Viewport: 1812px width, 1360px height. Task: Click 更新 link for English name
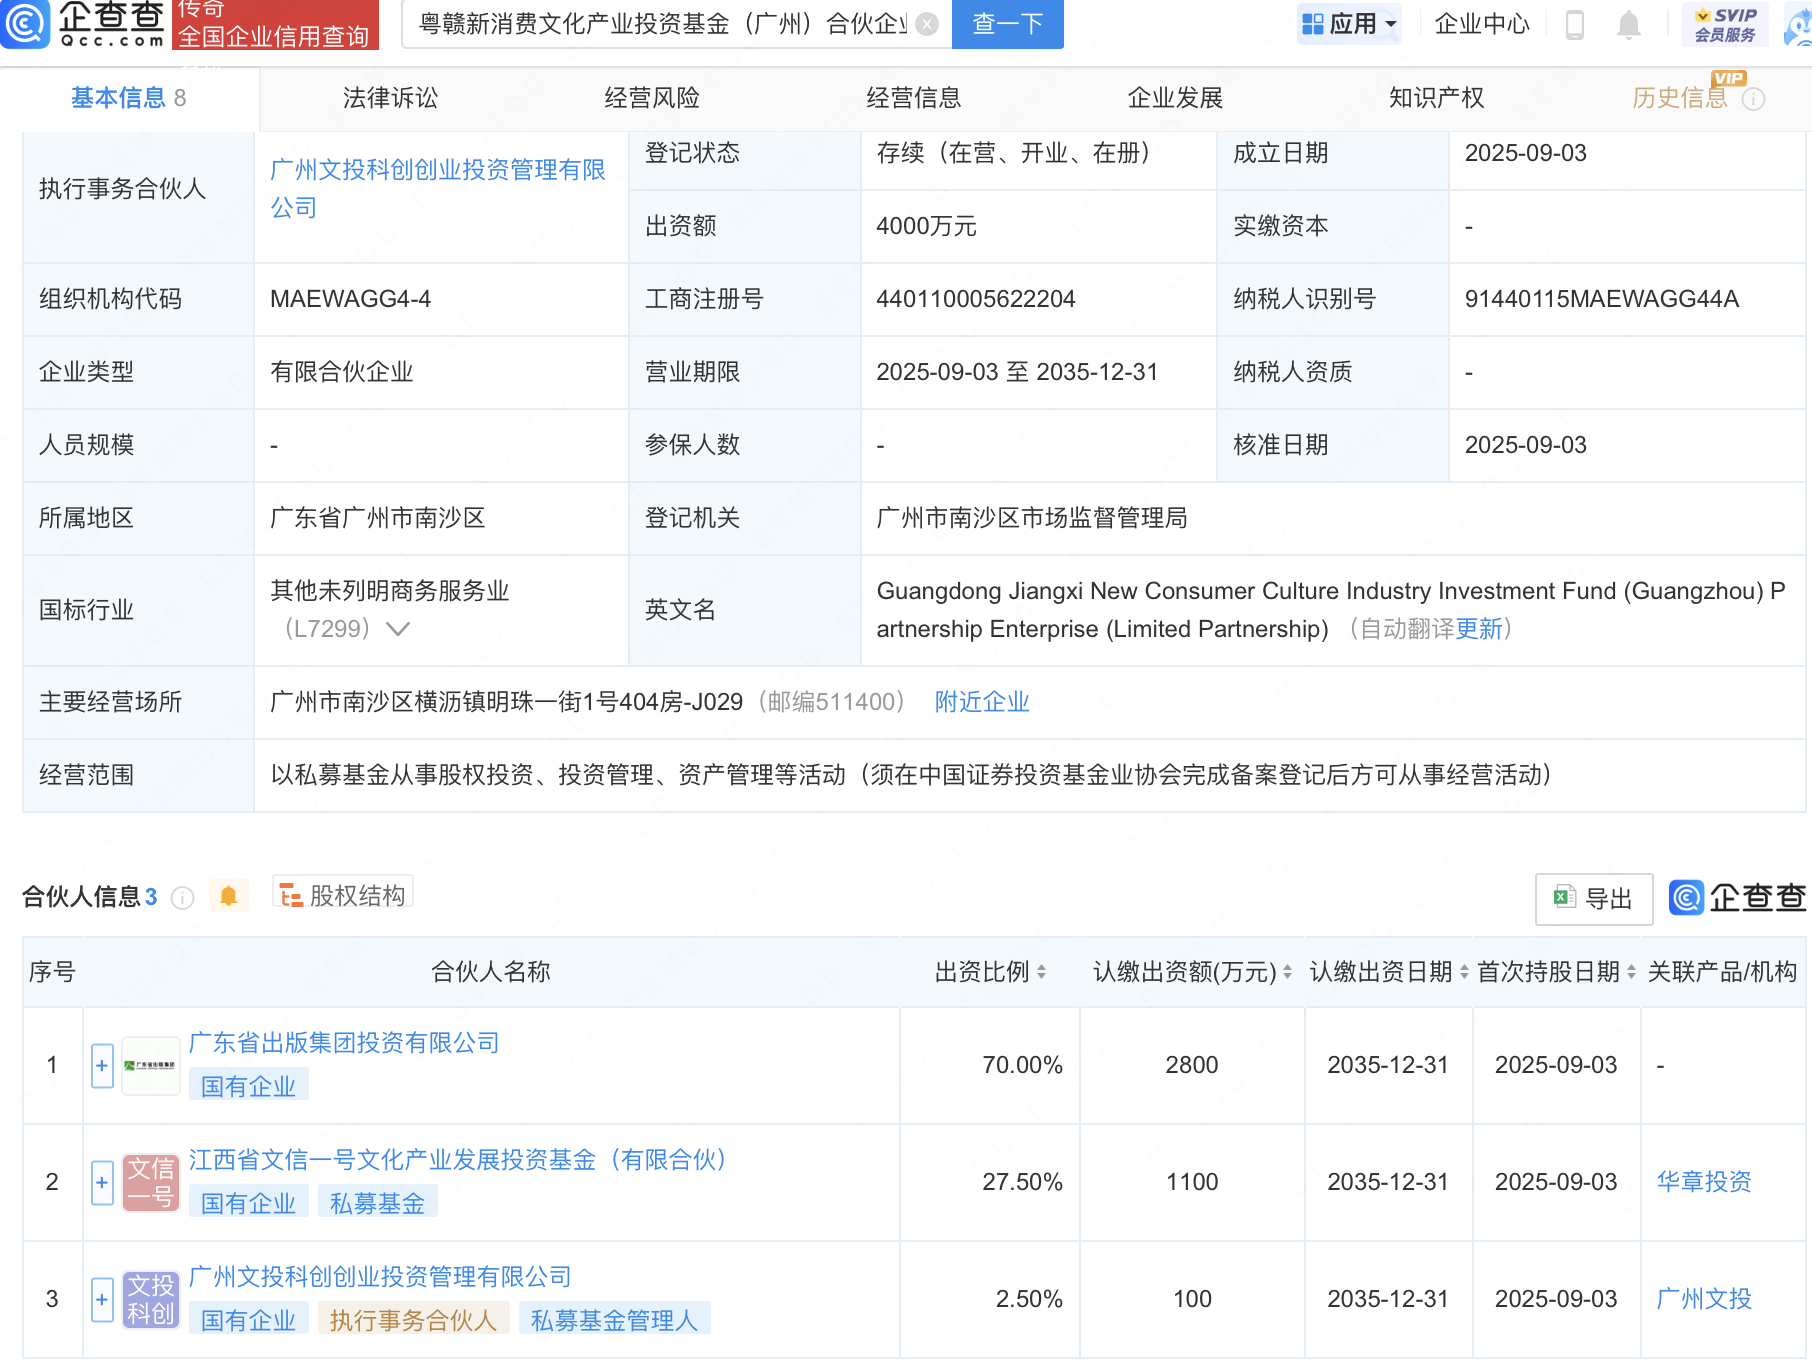(1479, 629)
